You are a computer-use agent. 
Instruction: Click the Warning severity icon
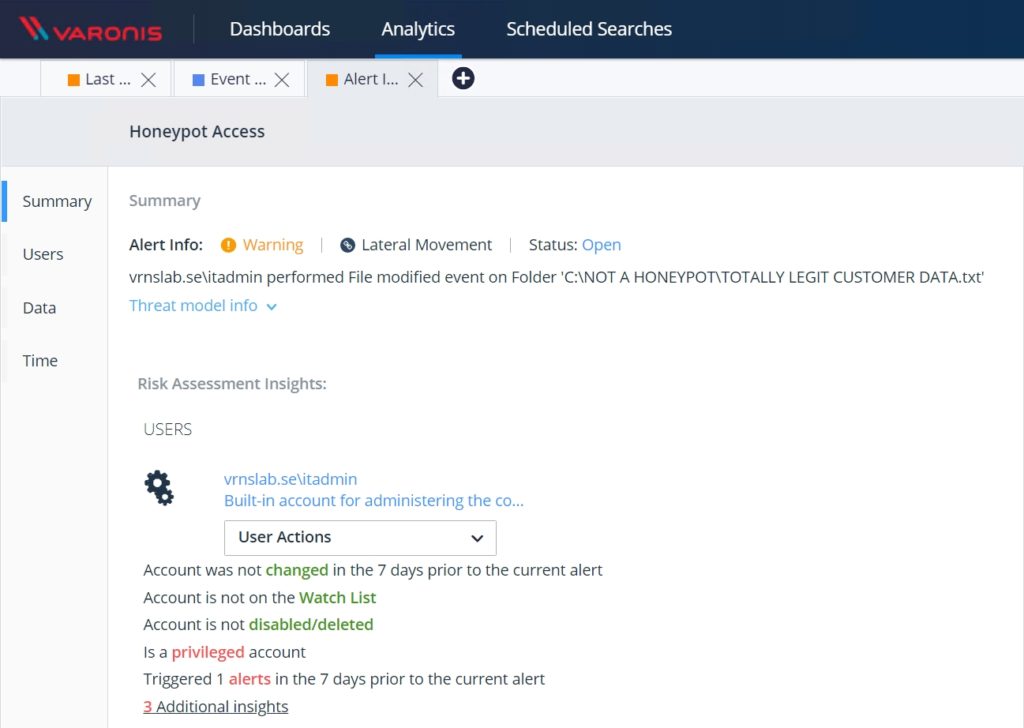coord(228,245)
